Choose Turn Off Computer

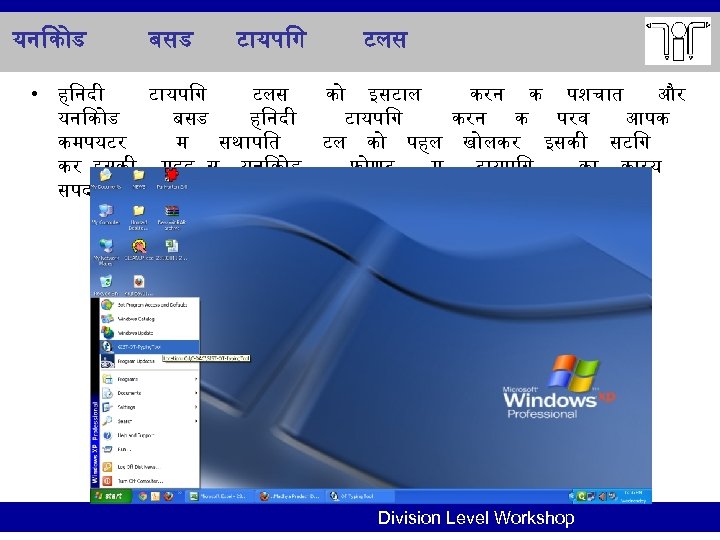[150, 481]
